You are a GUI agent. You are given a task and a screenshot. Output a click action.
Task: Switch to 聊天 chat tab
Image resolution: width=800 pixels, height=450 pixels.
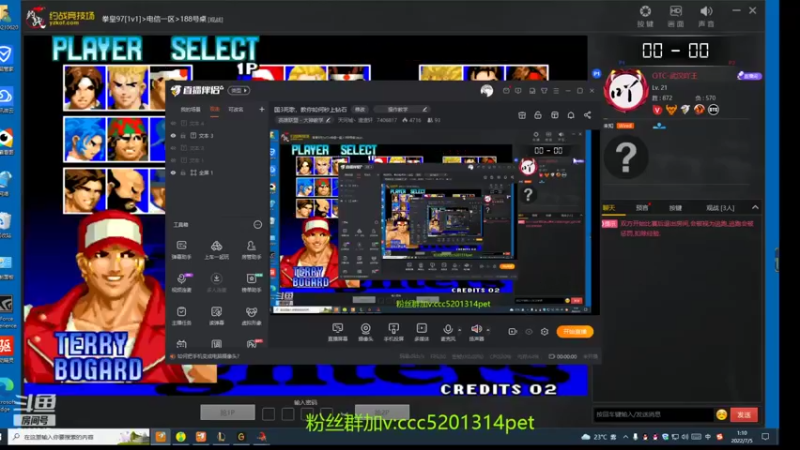[x=609, y=208]
